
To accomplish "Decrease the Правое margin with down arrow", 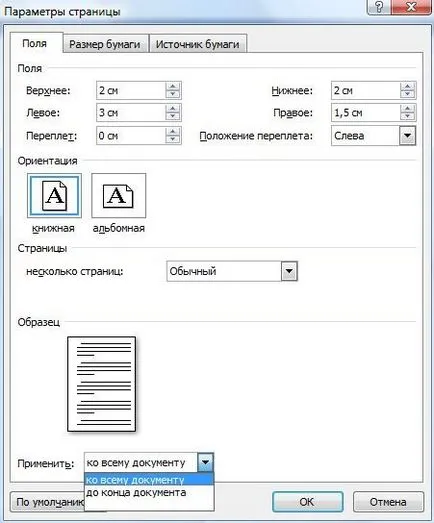I will coord(408,116).
